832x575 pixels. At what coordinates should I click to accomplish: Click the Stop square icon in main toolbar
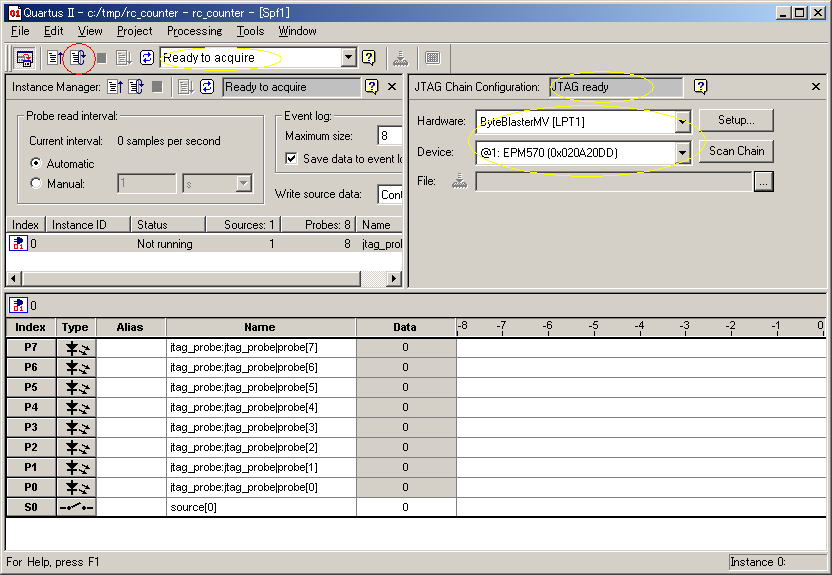pos(101,57)
